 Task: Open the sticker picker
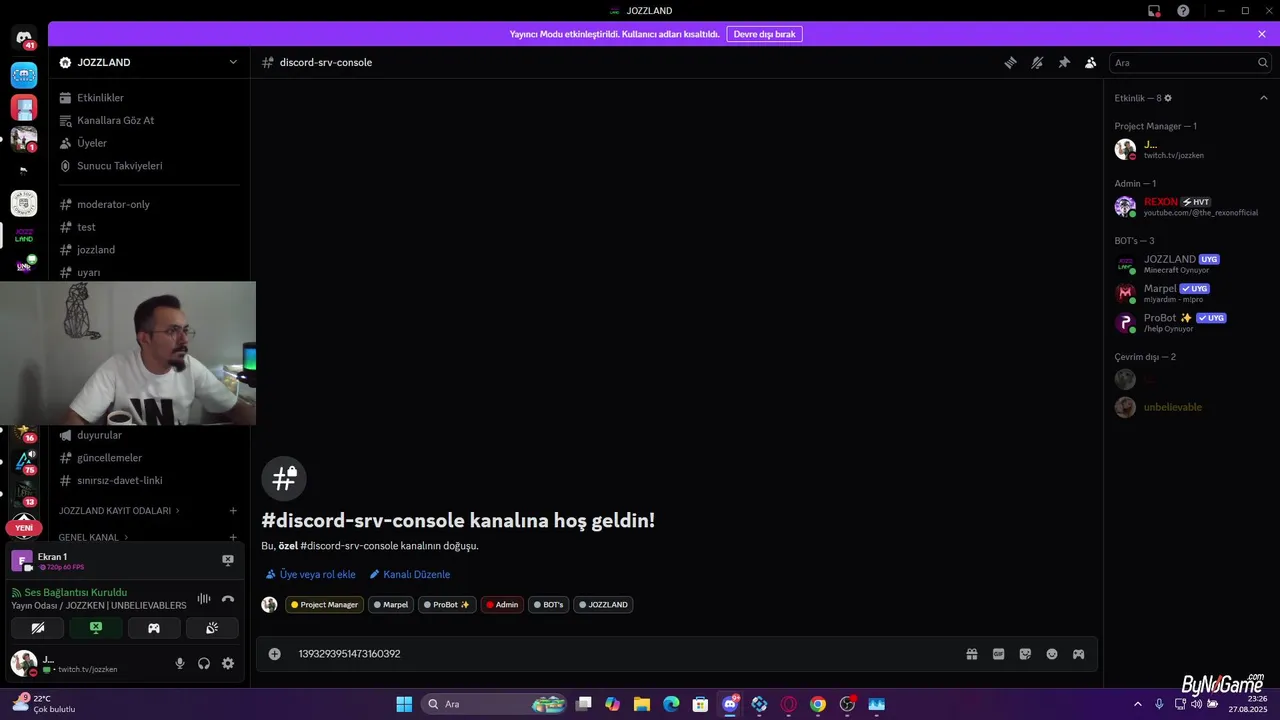(1025, 654)
